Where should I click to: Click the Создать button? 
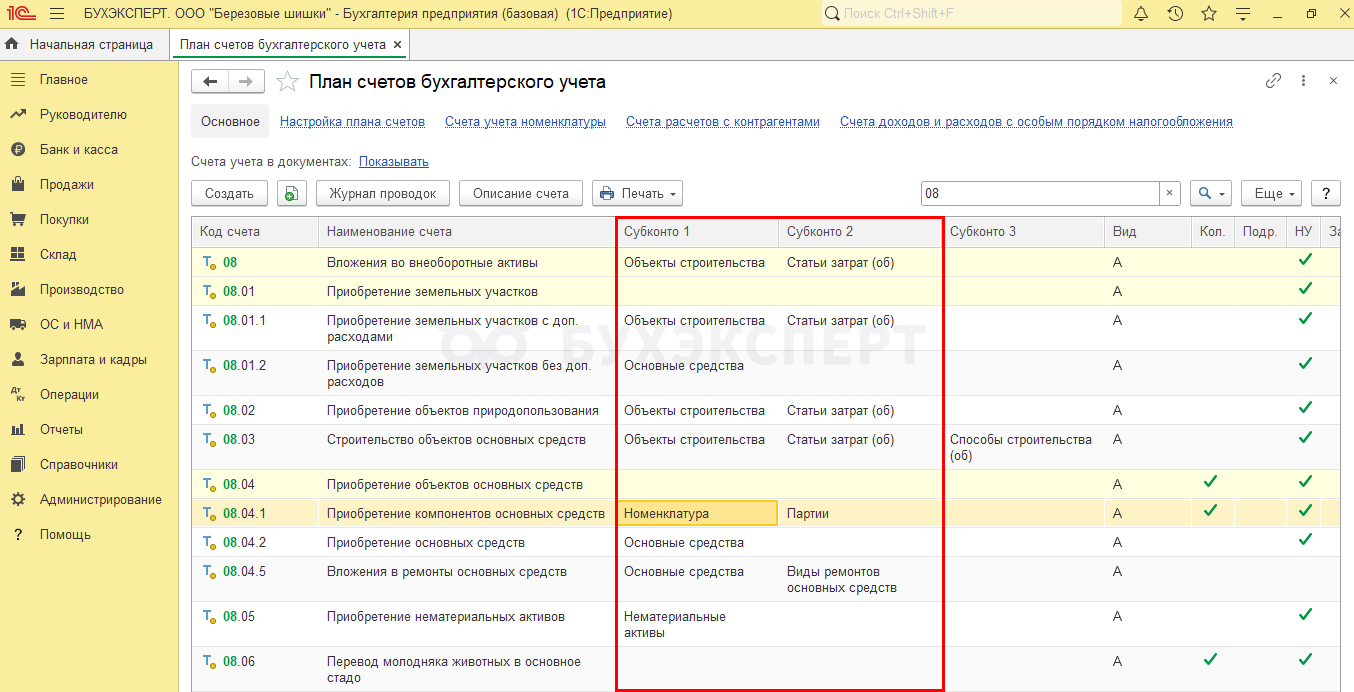pos(229,193)
